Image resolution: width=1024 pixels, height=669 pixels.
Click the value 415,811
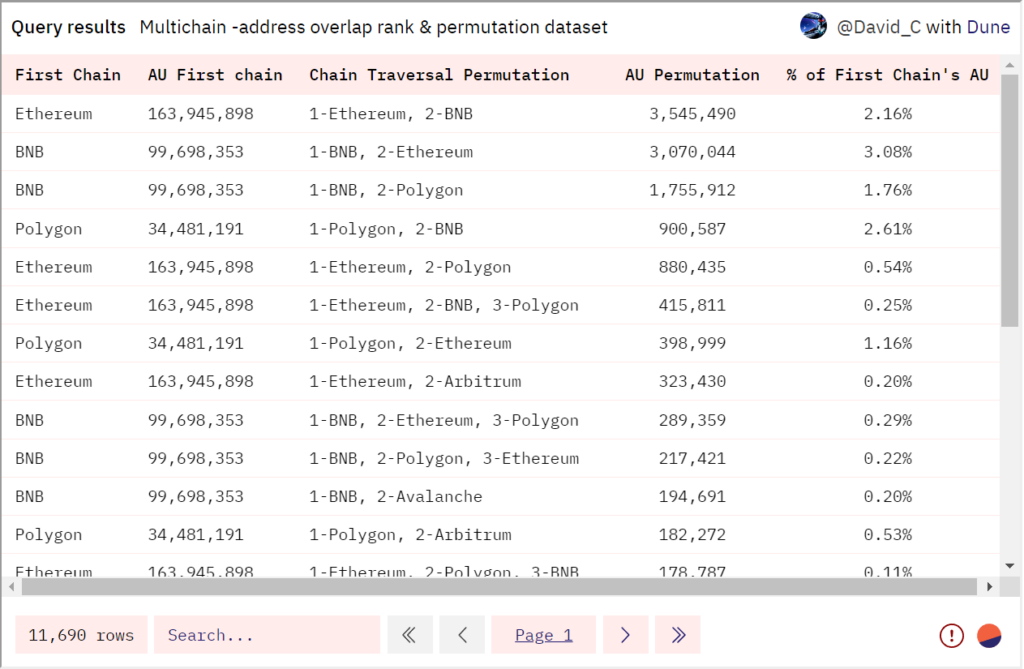[x=692, y=305]
